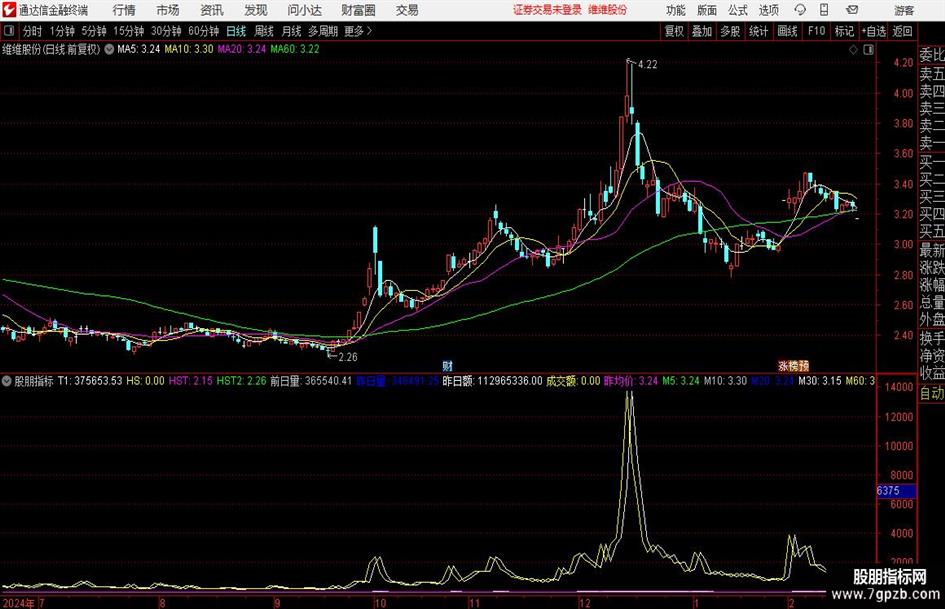Click the 2024年 date label on timeline
Image resolution: width=945 pixels, height=609 pixels.
click(x=19, y=603)
